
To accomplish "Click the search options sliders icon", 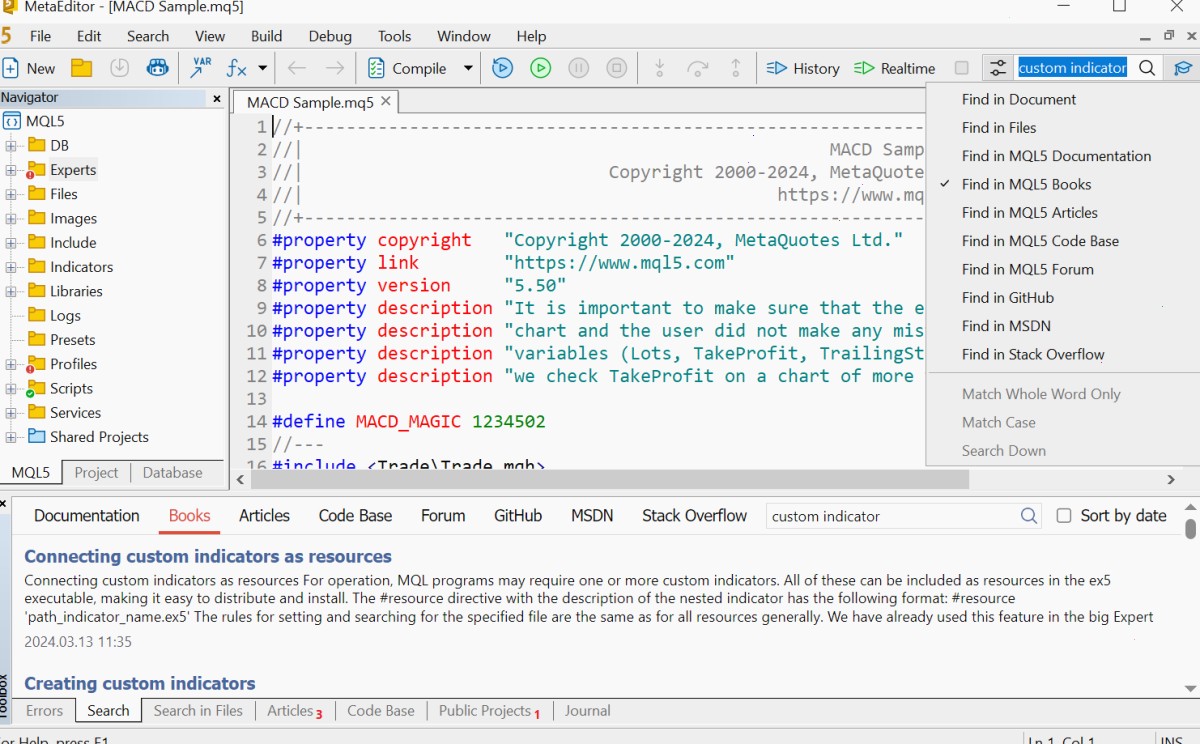I will click(x=998, y=68).
